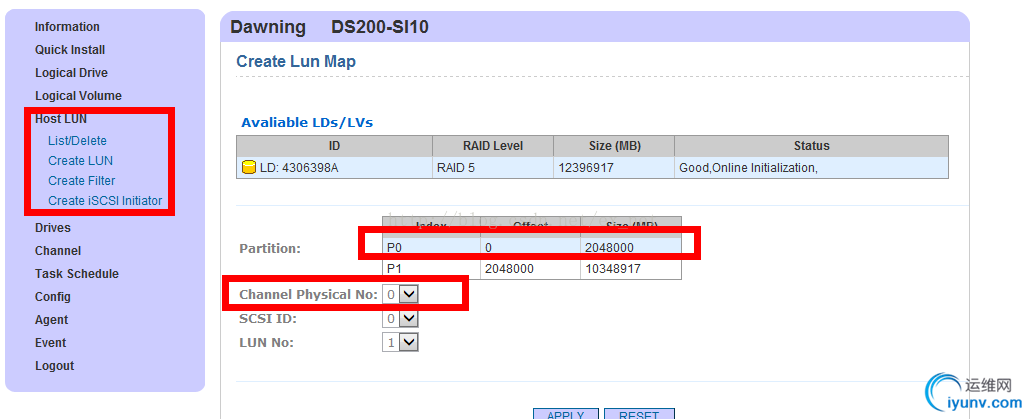This screenshot has width=1028, height=419.
Task: Click the RAID Level column header
Action: [493, 146]
